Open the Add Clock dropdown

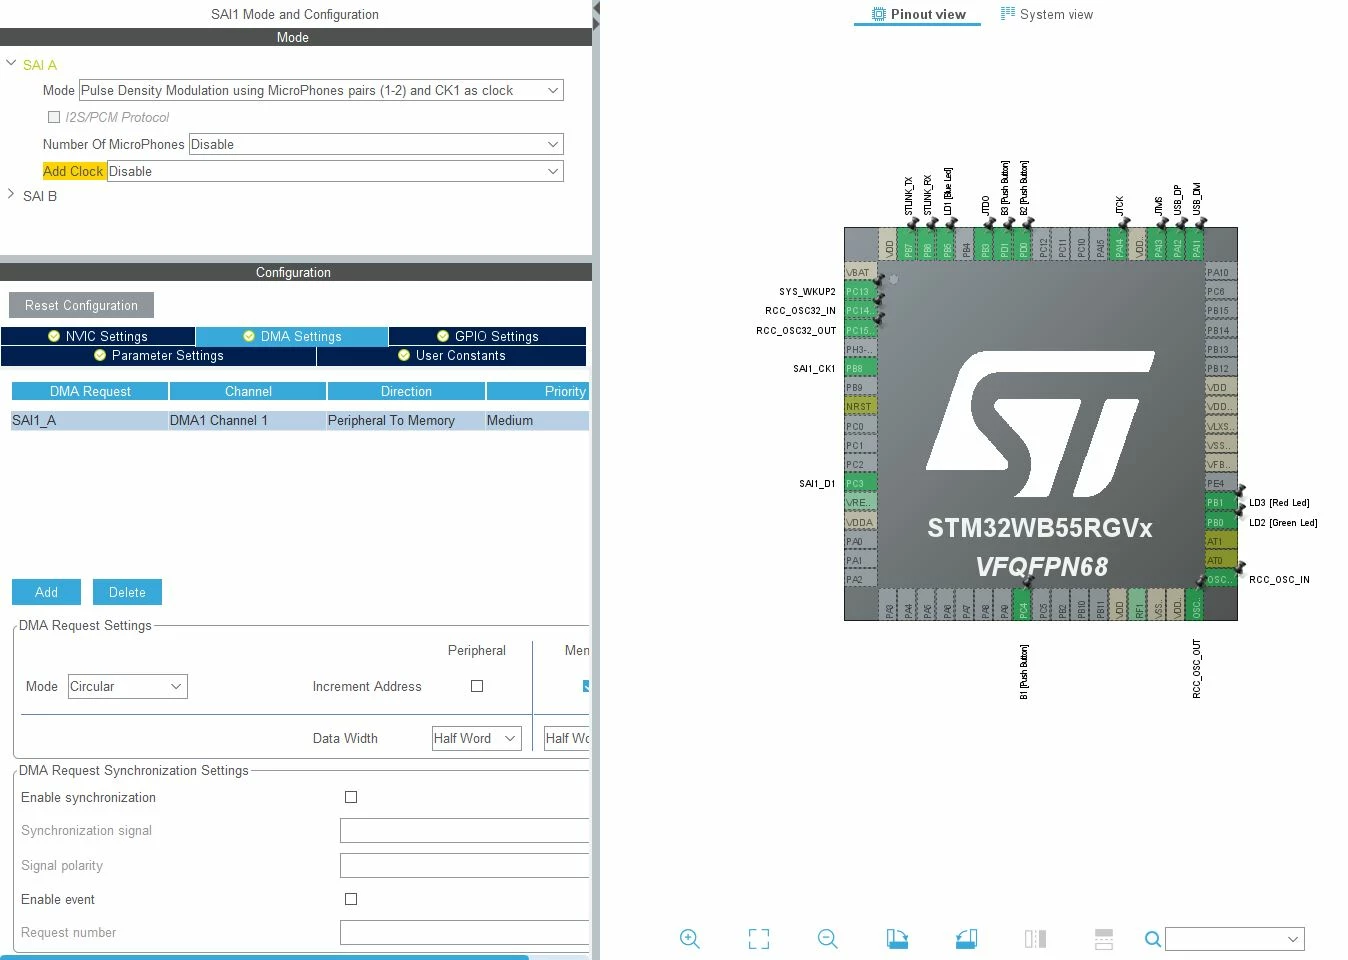coord(335,171)
